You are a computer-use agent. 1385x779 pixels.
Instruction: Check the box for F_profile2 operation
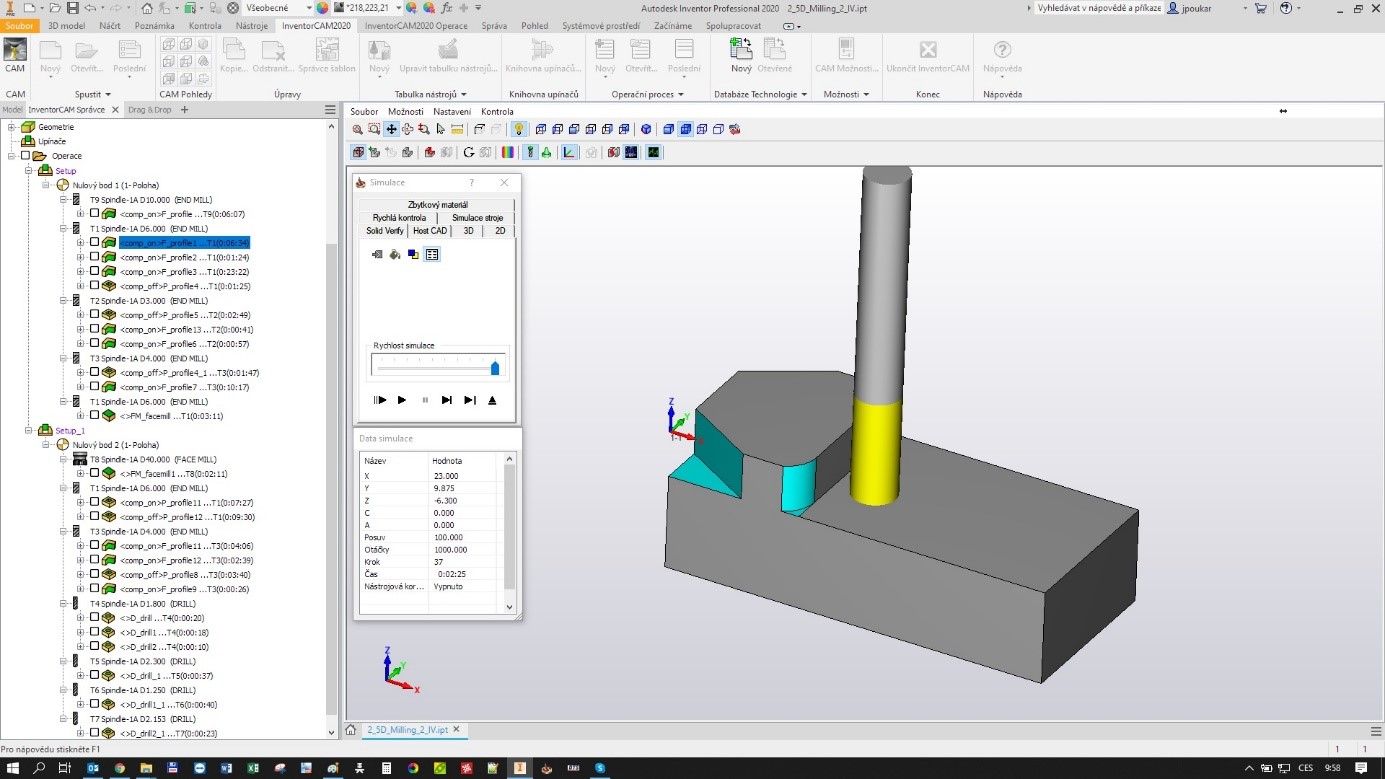click(95, 257)
